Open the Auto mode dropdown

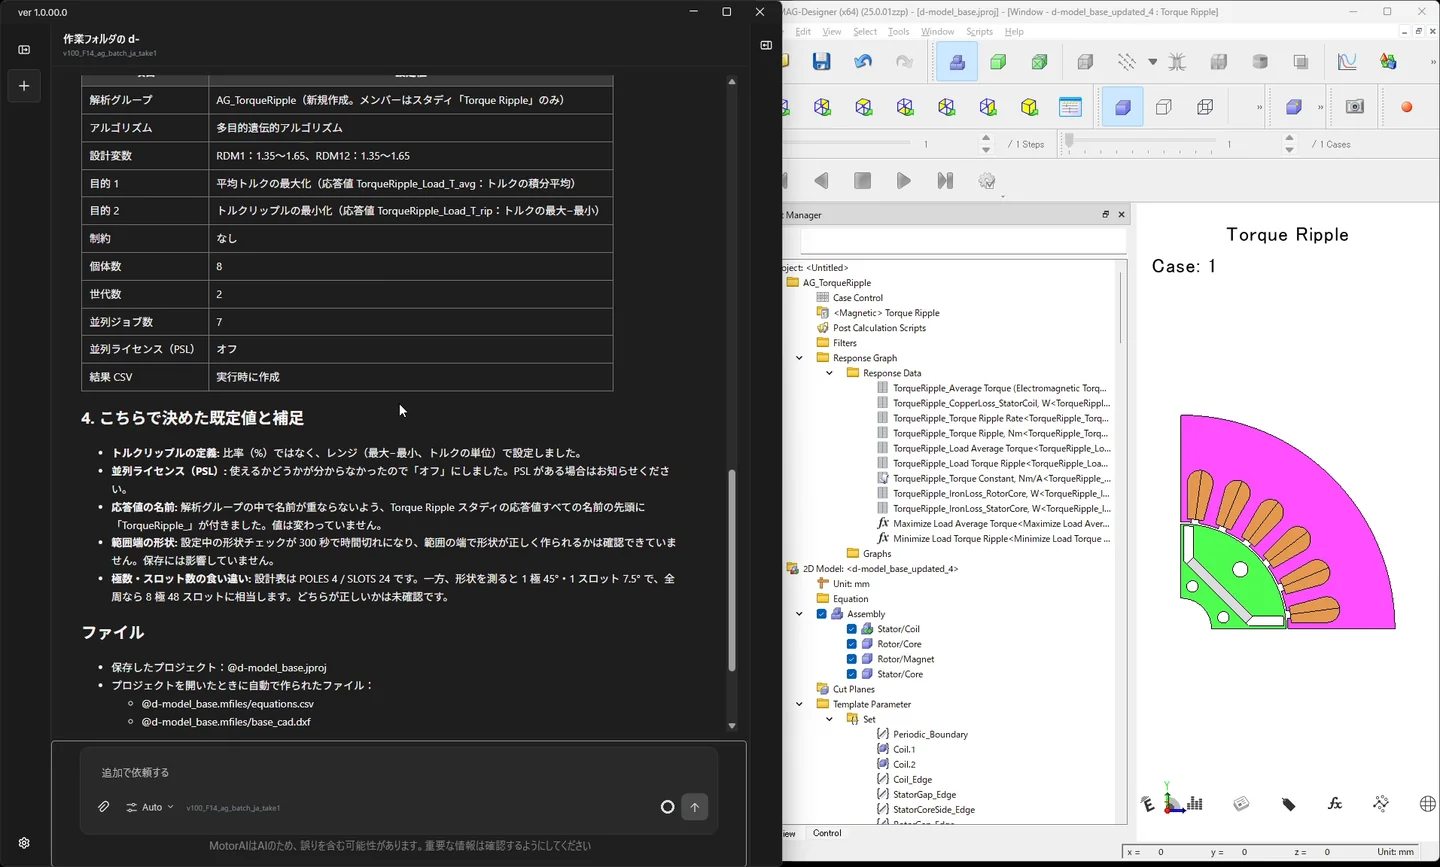tap(150, 807)
